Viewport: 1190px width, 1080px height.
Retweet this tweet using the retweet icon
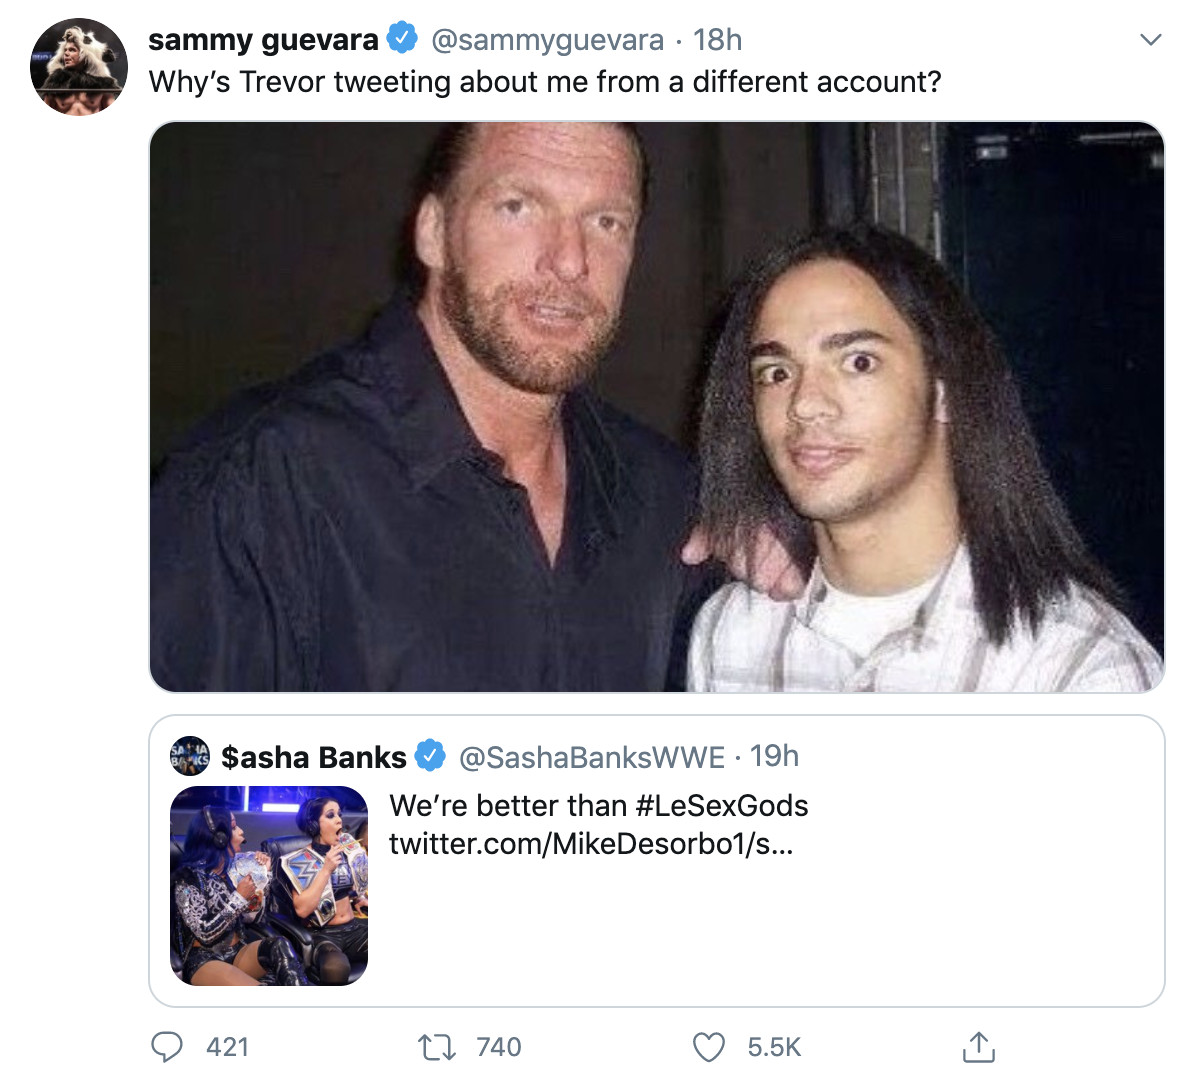[x=435, y=1047]
